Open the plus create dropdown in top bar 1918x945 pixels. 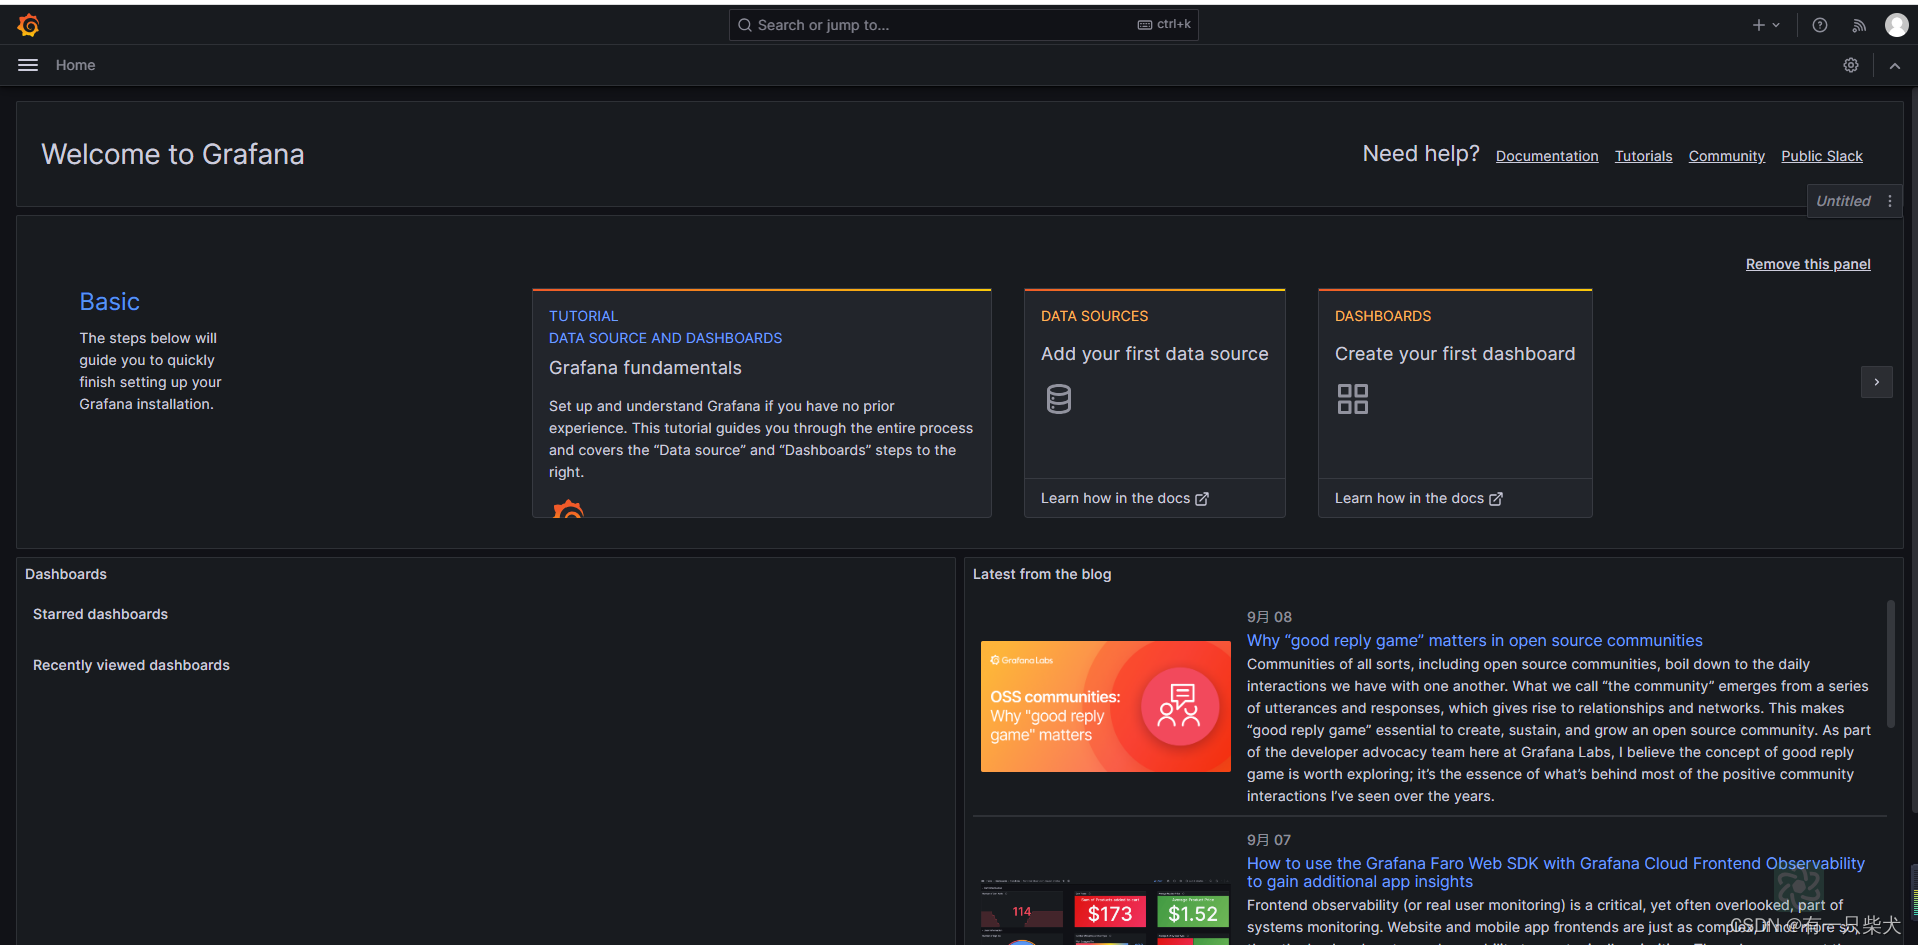pos(1765,24)
